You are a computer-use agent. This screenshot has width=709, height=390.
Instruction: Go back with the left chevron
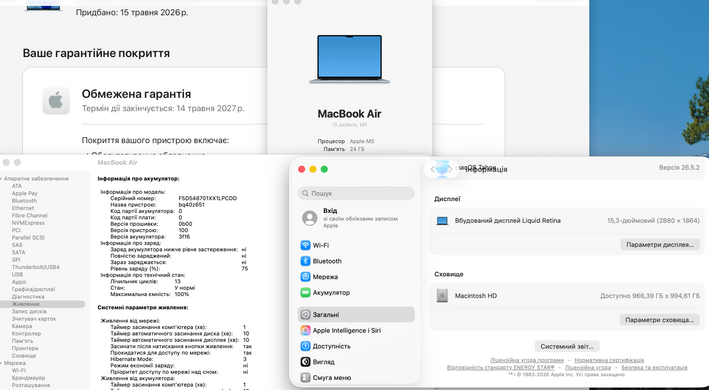point(433,169)
